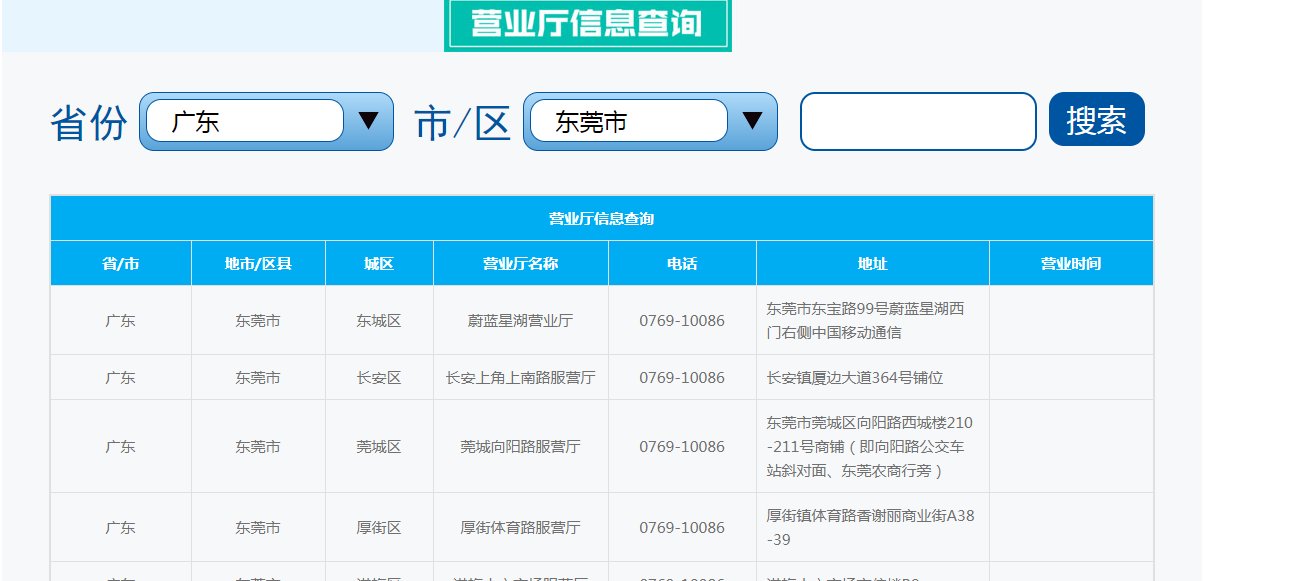This screenshot has height=581, width=1294.
Task: Click the 长安上角上南路服营厅 entry
Action: [x=519, y=378]
